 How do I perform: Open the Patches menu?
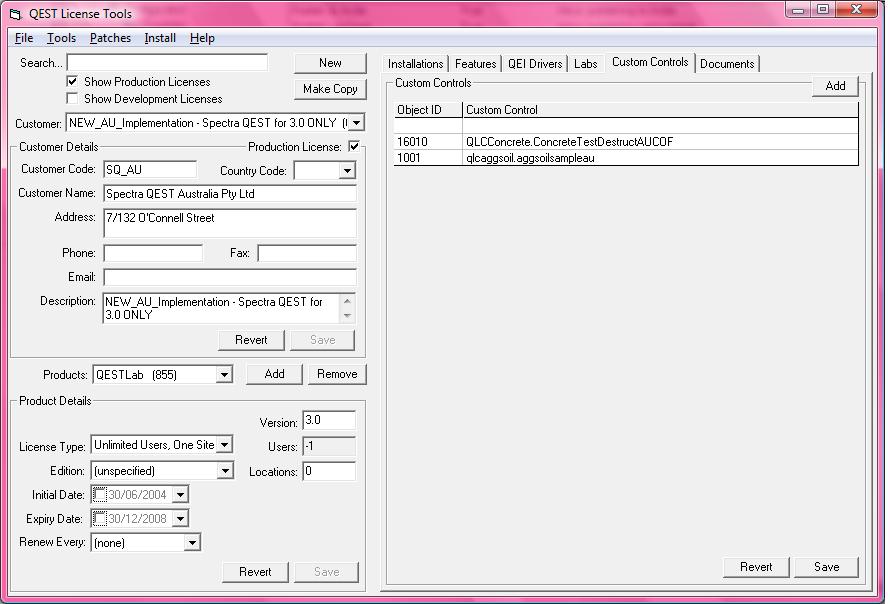[110, 38]
